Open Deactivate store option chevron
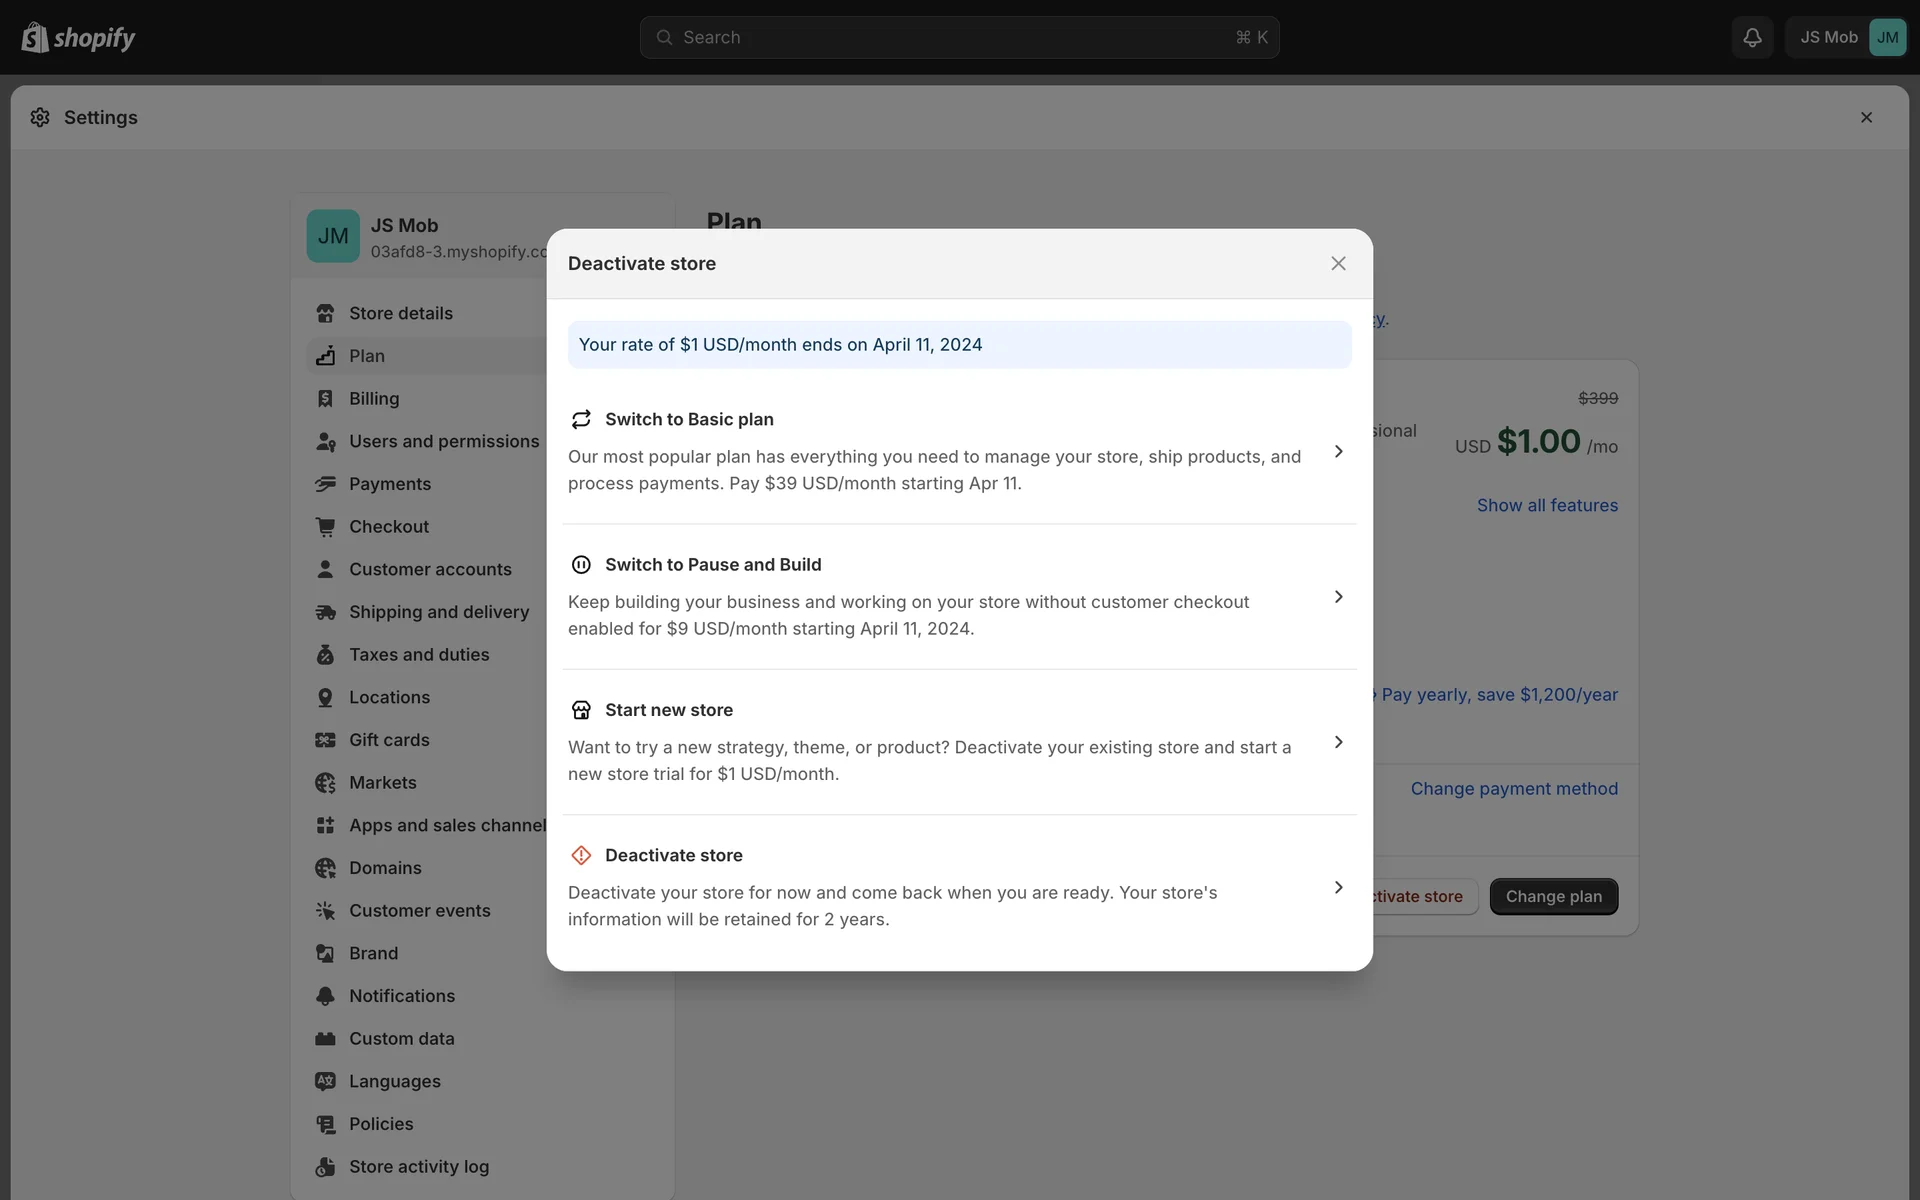The image size is (1920, 1200). click(1338, 888)
